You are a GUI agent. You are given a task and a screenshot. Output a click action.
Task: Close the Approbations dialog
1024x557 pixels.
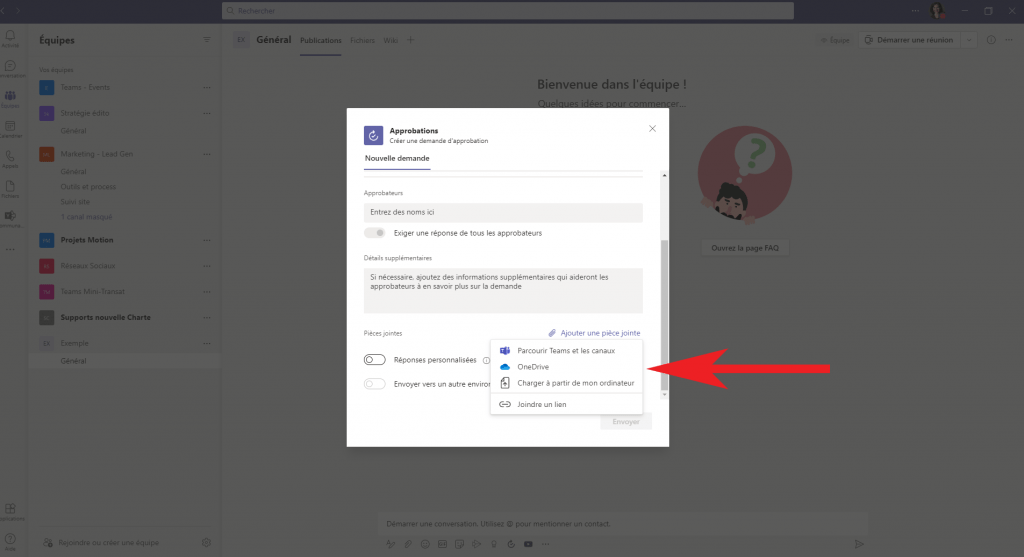click(x=652, y=129)
